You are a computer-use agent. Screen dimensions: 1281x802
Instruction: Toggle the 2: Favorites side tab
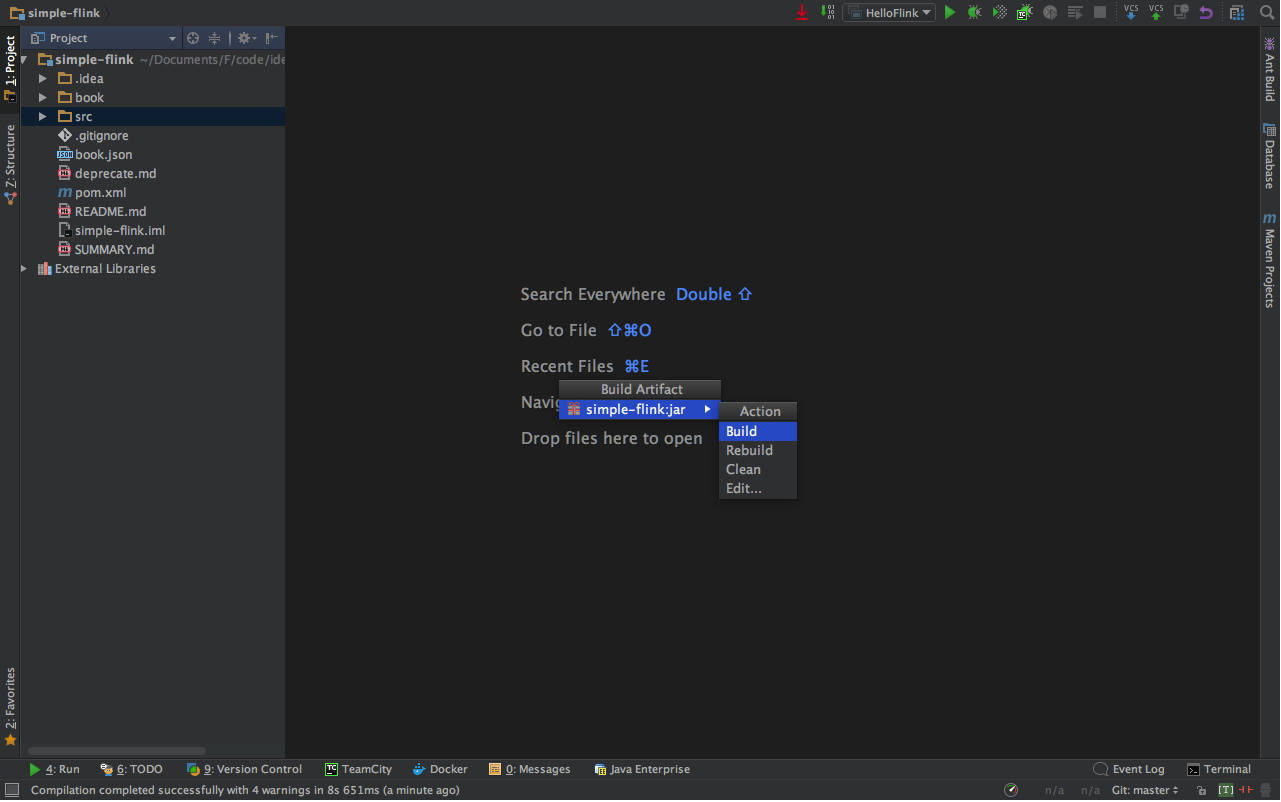[x=10, y=707]
